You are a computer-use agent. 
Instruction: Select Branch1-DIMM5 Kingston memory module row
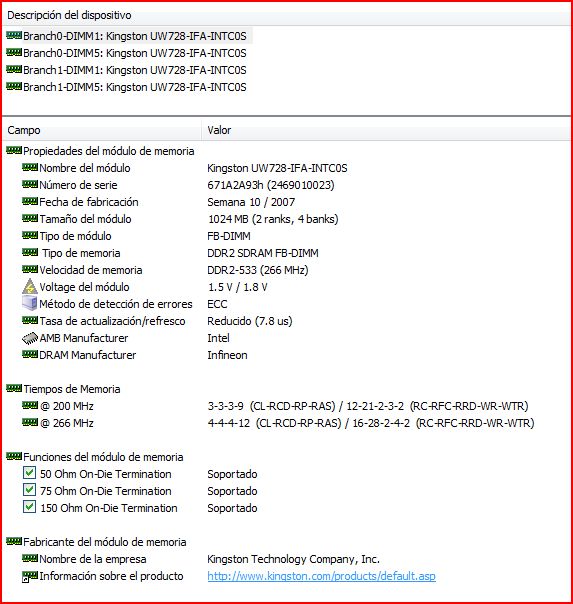pyautogui.click(x=126, y=87)
